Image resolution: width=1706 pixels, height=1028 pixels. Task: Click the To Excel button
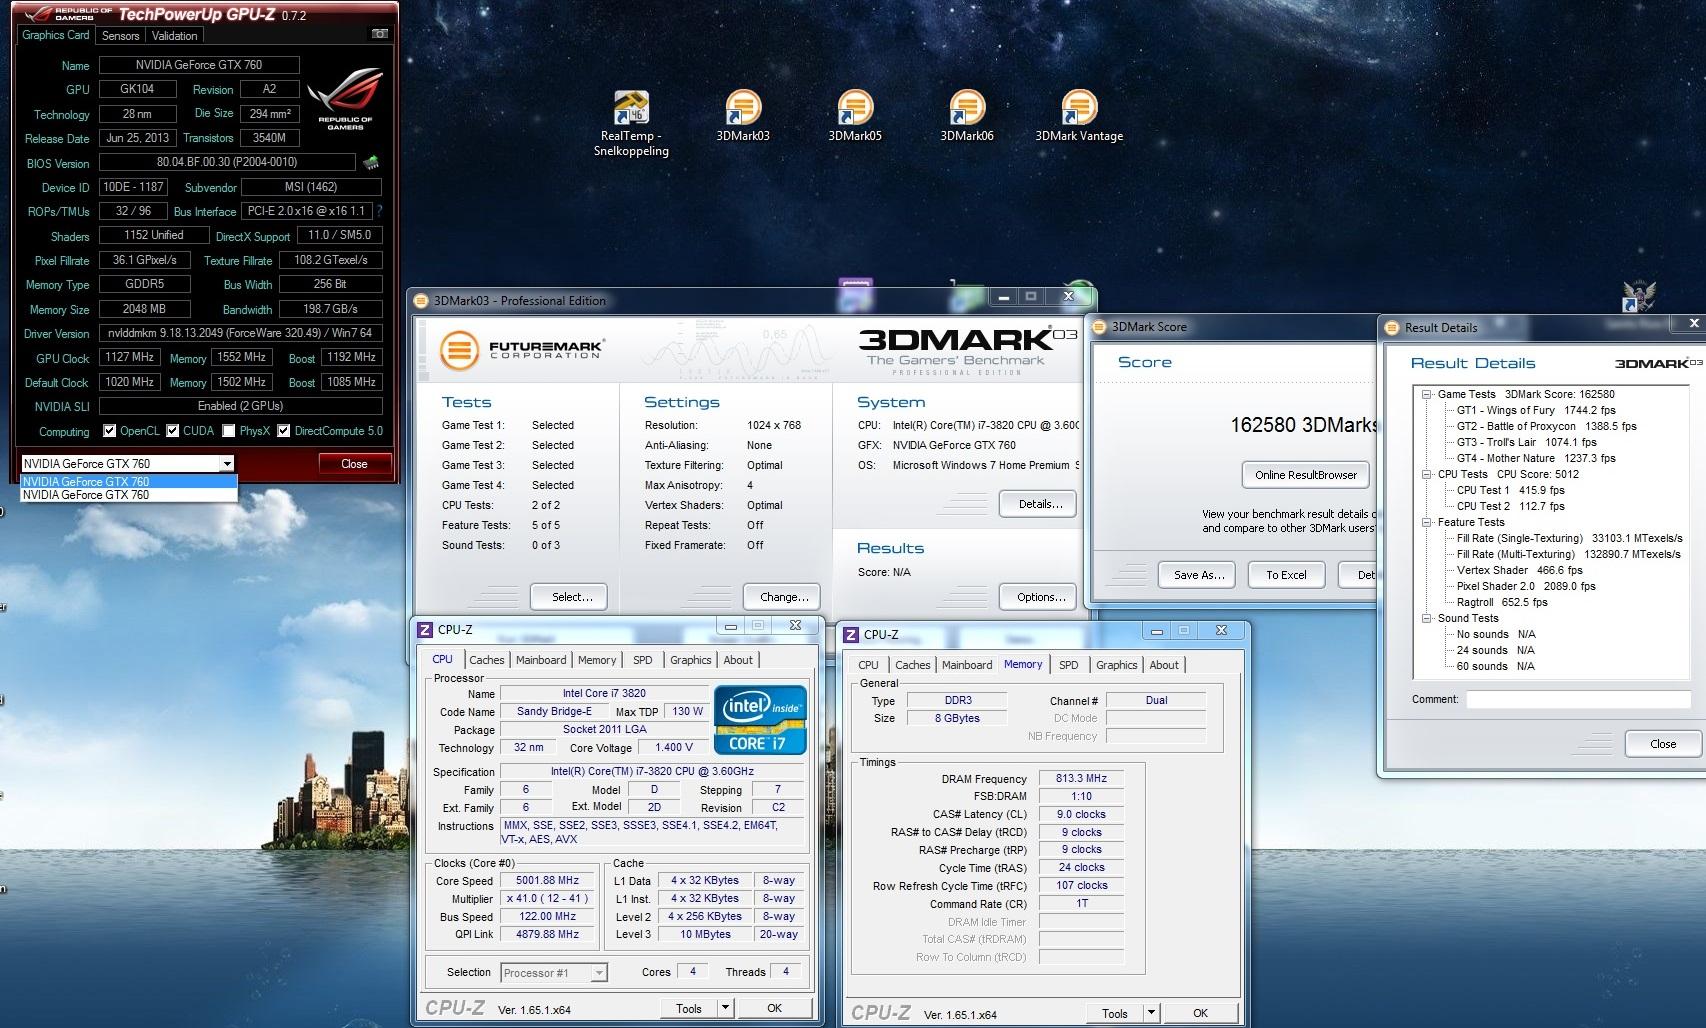coord(1286,575)
